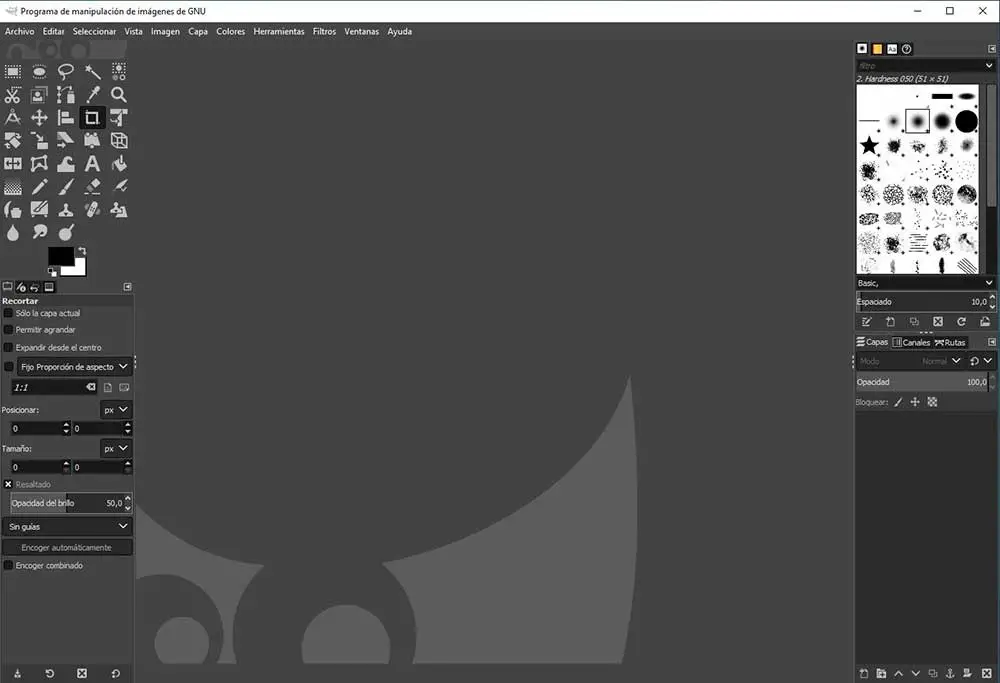Open the Filtros menu

[324, 31]
